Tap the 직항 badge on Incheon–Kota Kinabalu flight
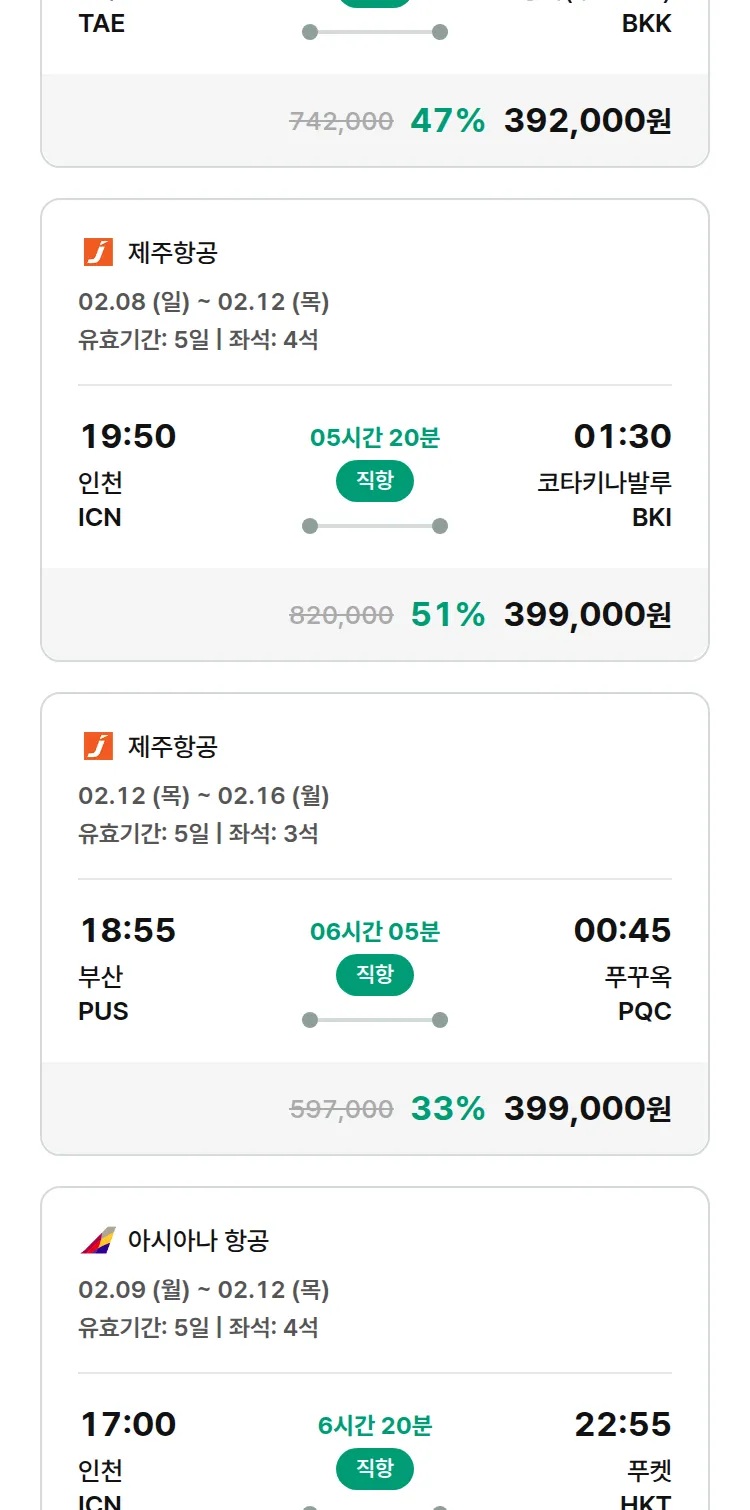Viewport: 750px width, 1510px height. [x=374, y=481]
